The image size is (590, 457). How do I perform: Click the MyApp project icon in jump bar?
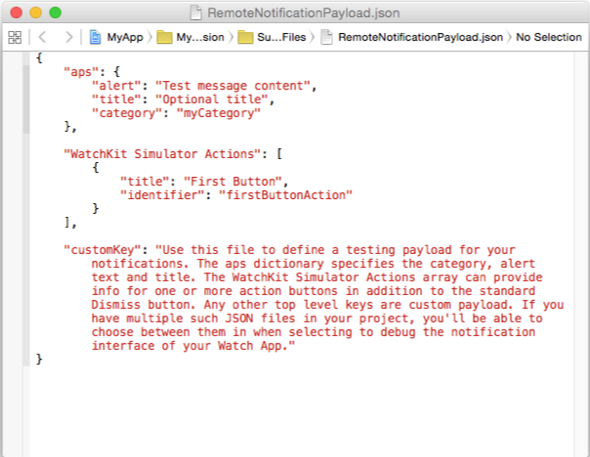[95, 37]
